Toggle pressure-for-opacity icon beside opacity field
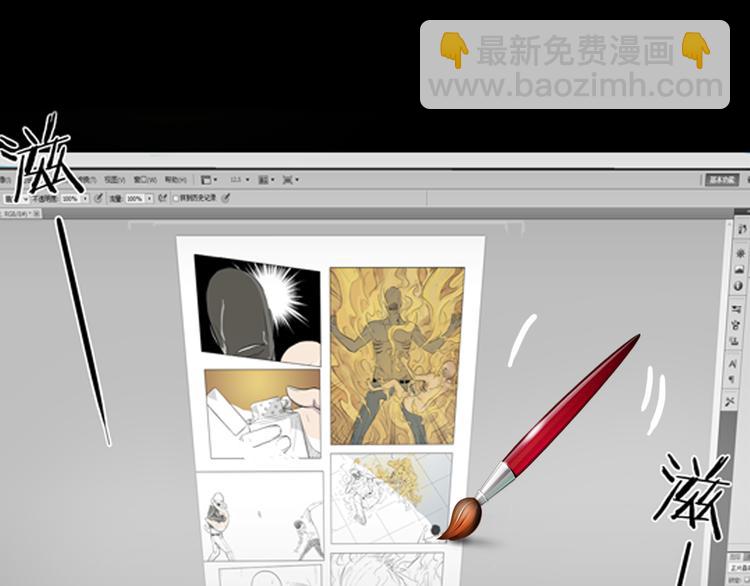 98,199
